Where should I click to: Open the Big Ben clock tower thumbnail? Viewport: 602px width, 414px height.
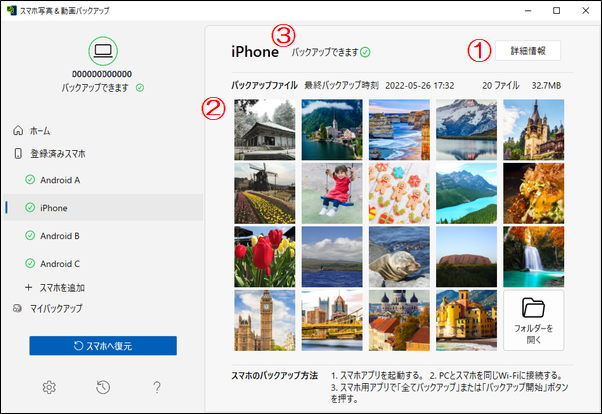tap(265, 320)
